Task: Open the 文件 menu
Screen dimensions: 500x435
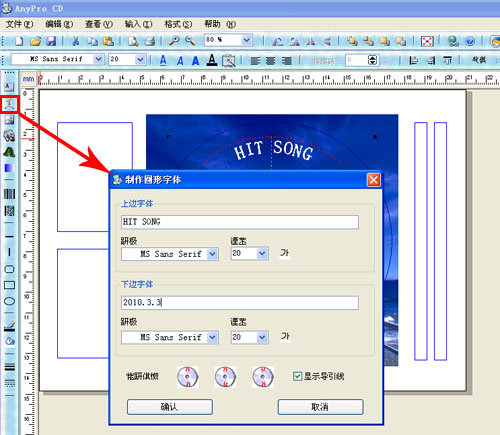Action: tap(20, 24)
